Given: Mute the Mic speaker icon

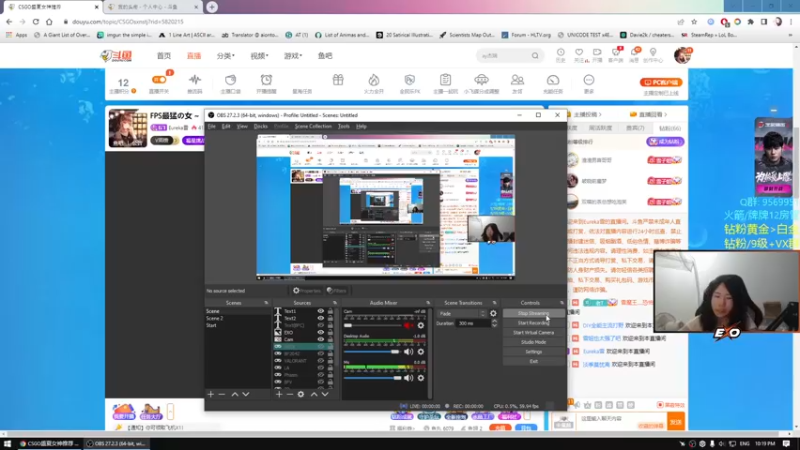Looking at the screenshot, I should click(x=408, y=378).
